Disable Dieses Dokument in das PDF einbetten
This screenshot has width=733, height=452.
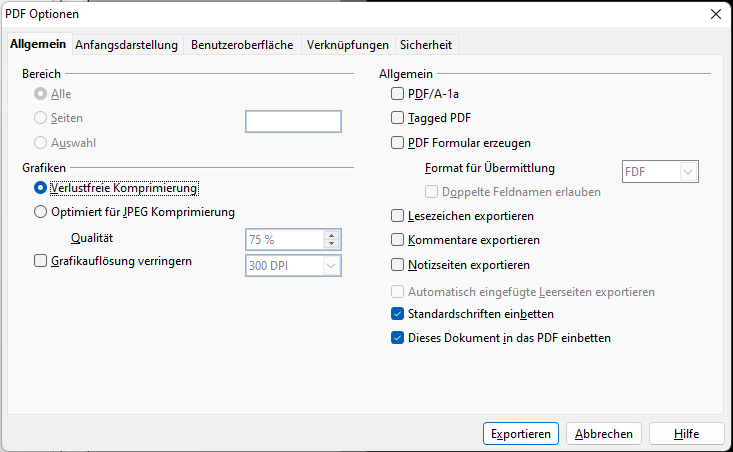tap(398, 338)
